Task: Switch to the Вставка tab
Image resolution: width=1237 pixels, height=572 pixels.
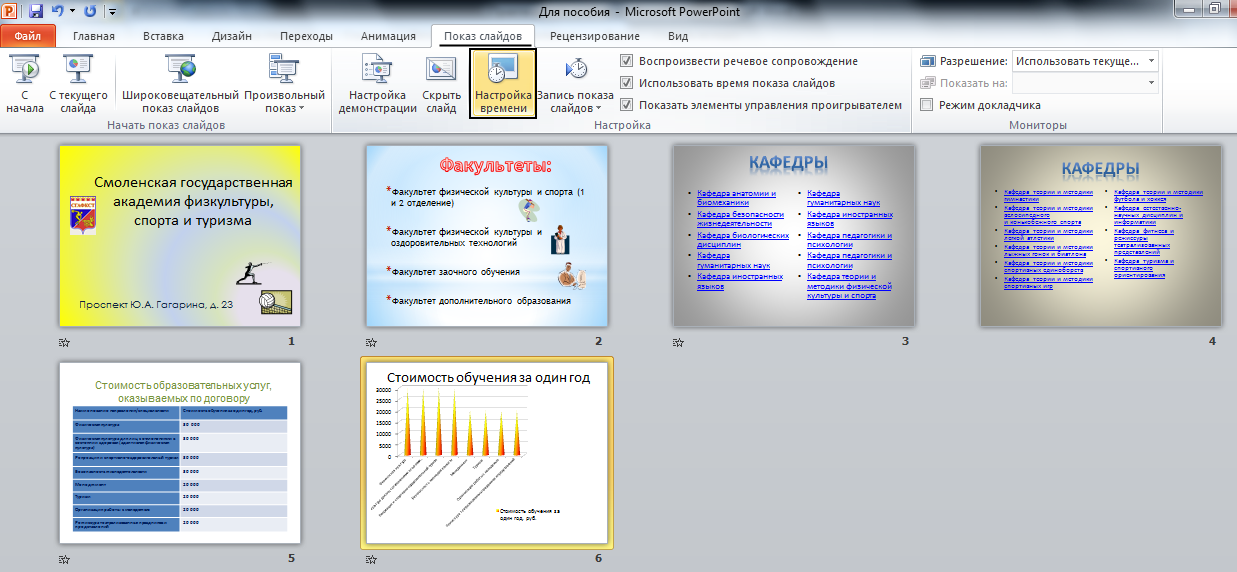Action: [x=163, y=36]
